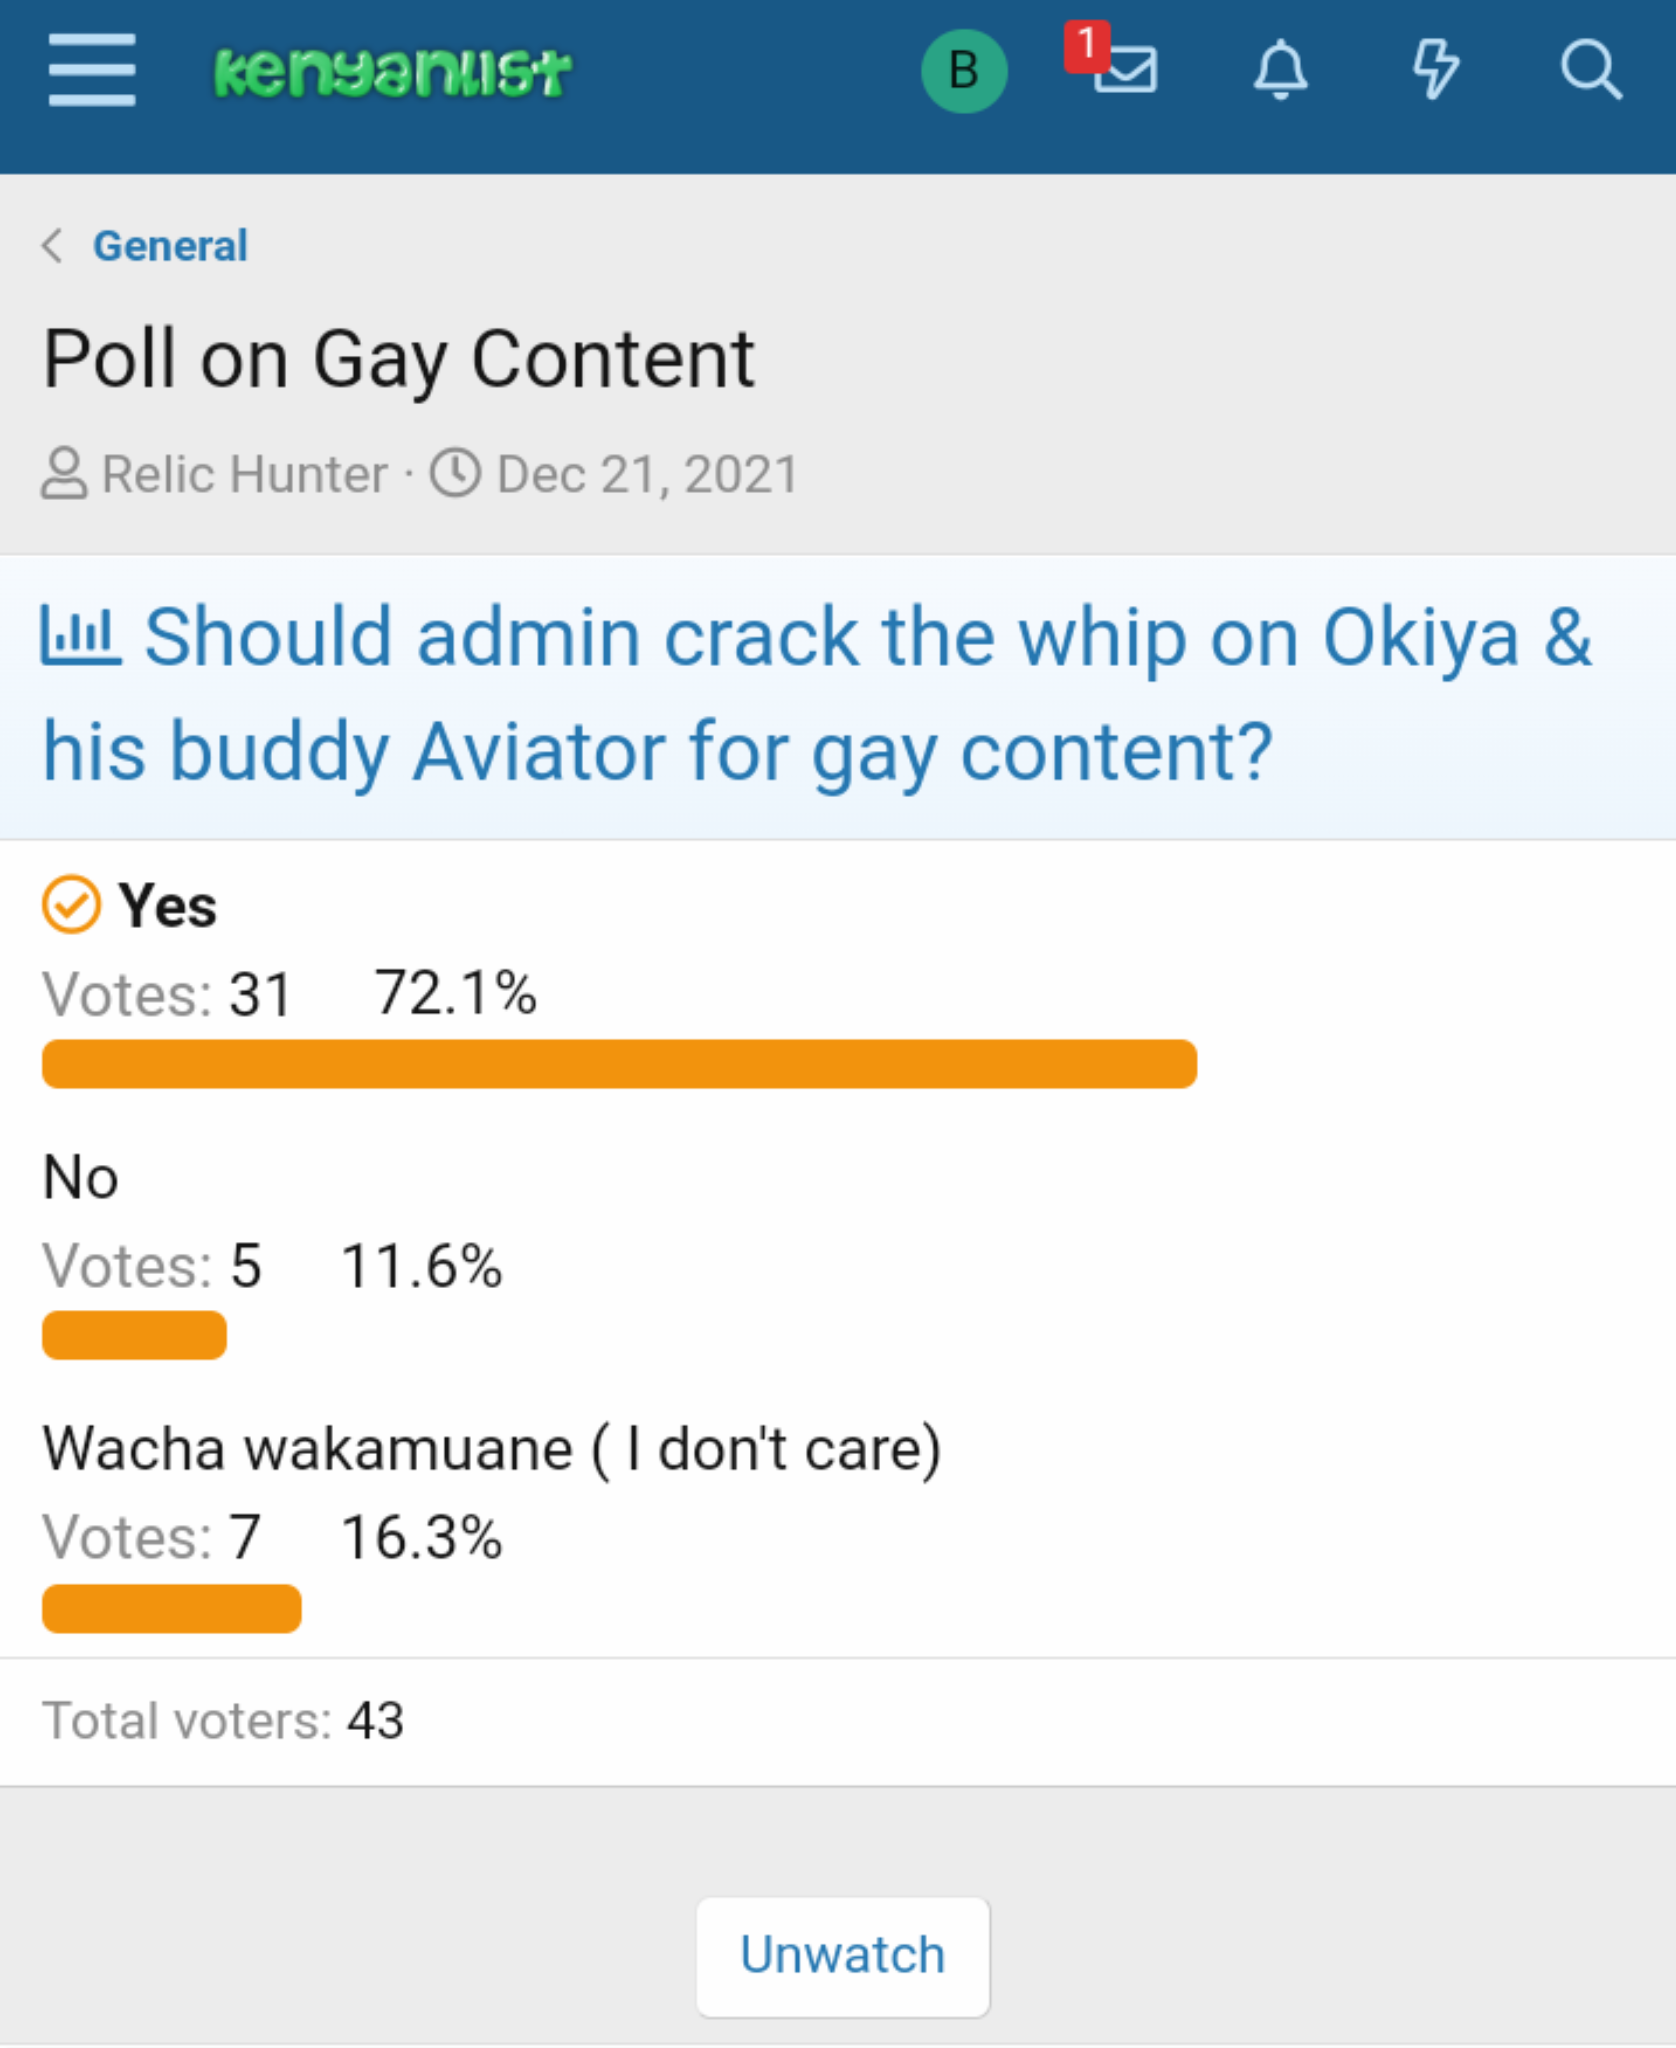Click the Dec 21, 2021 thread date
The image size is (1676, 2048).
point(648,473)
